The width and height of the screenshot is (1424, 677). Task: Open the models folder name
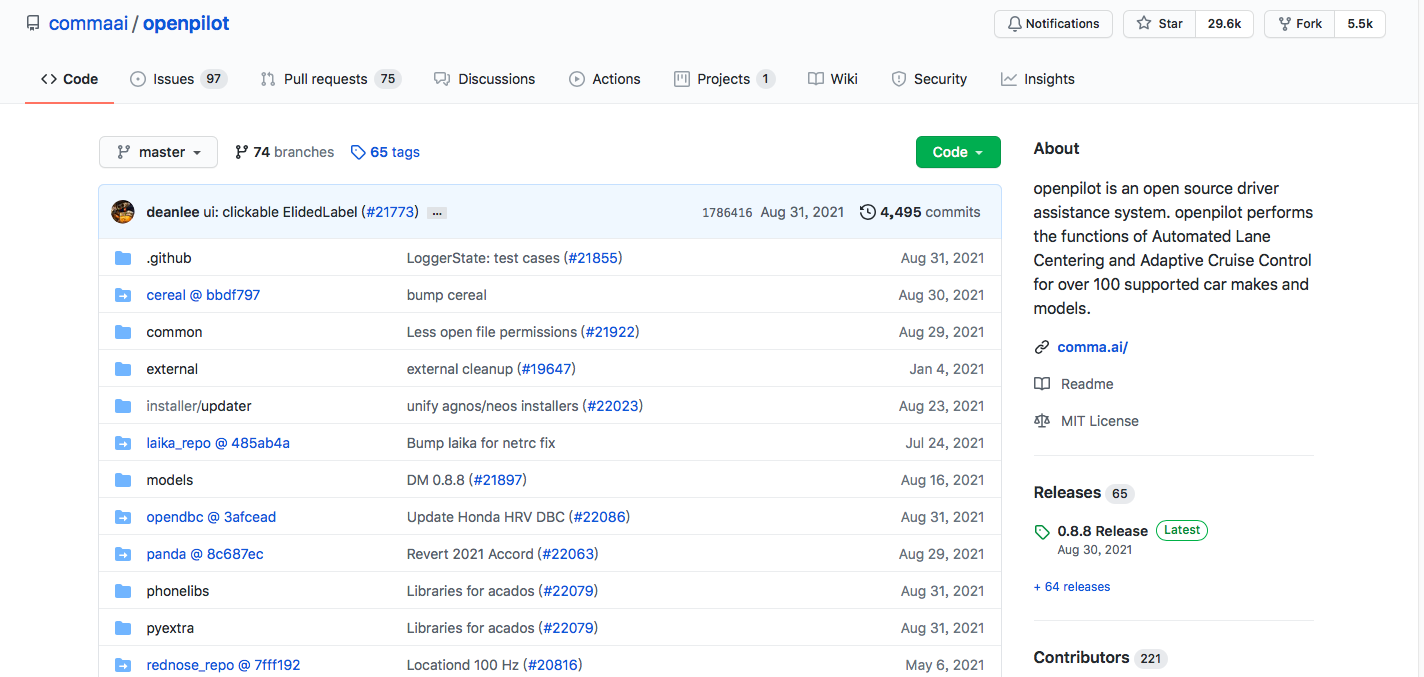pos(170,480)
